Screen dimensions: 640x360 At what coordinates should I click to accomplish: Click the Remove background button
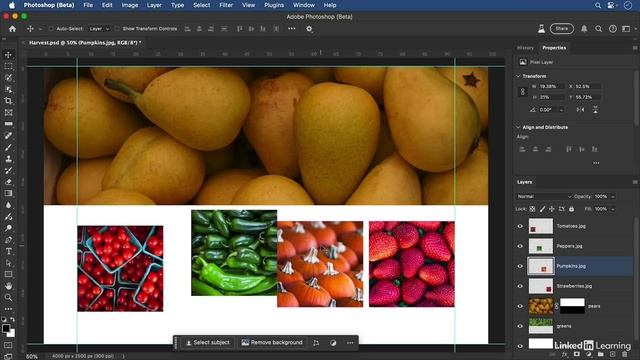click(x=272, y=343)
